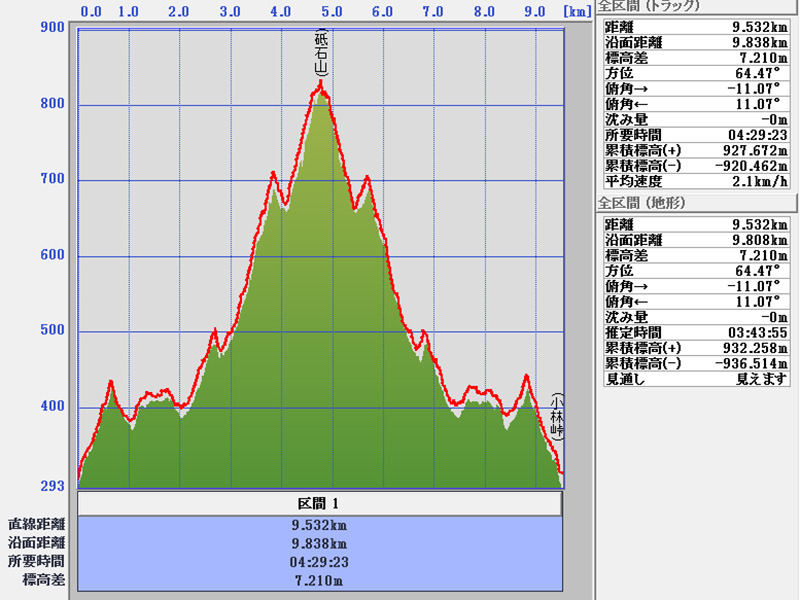
Task: Click the 標高差 7.210m value in section table
Action: 320,580
